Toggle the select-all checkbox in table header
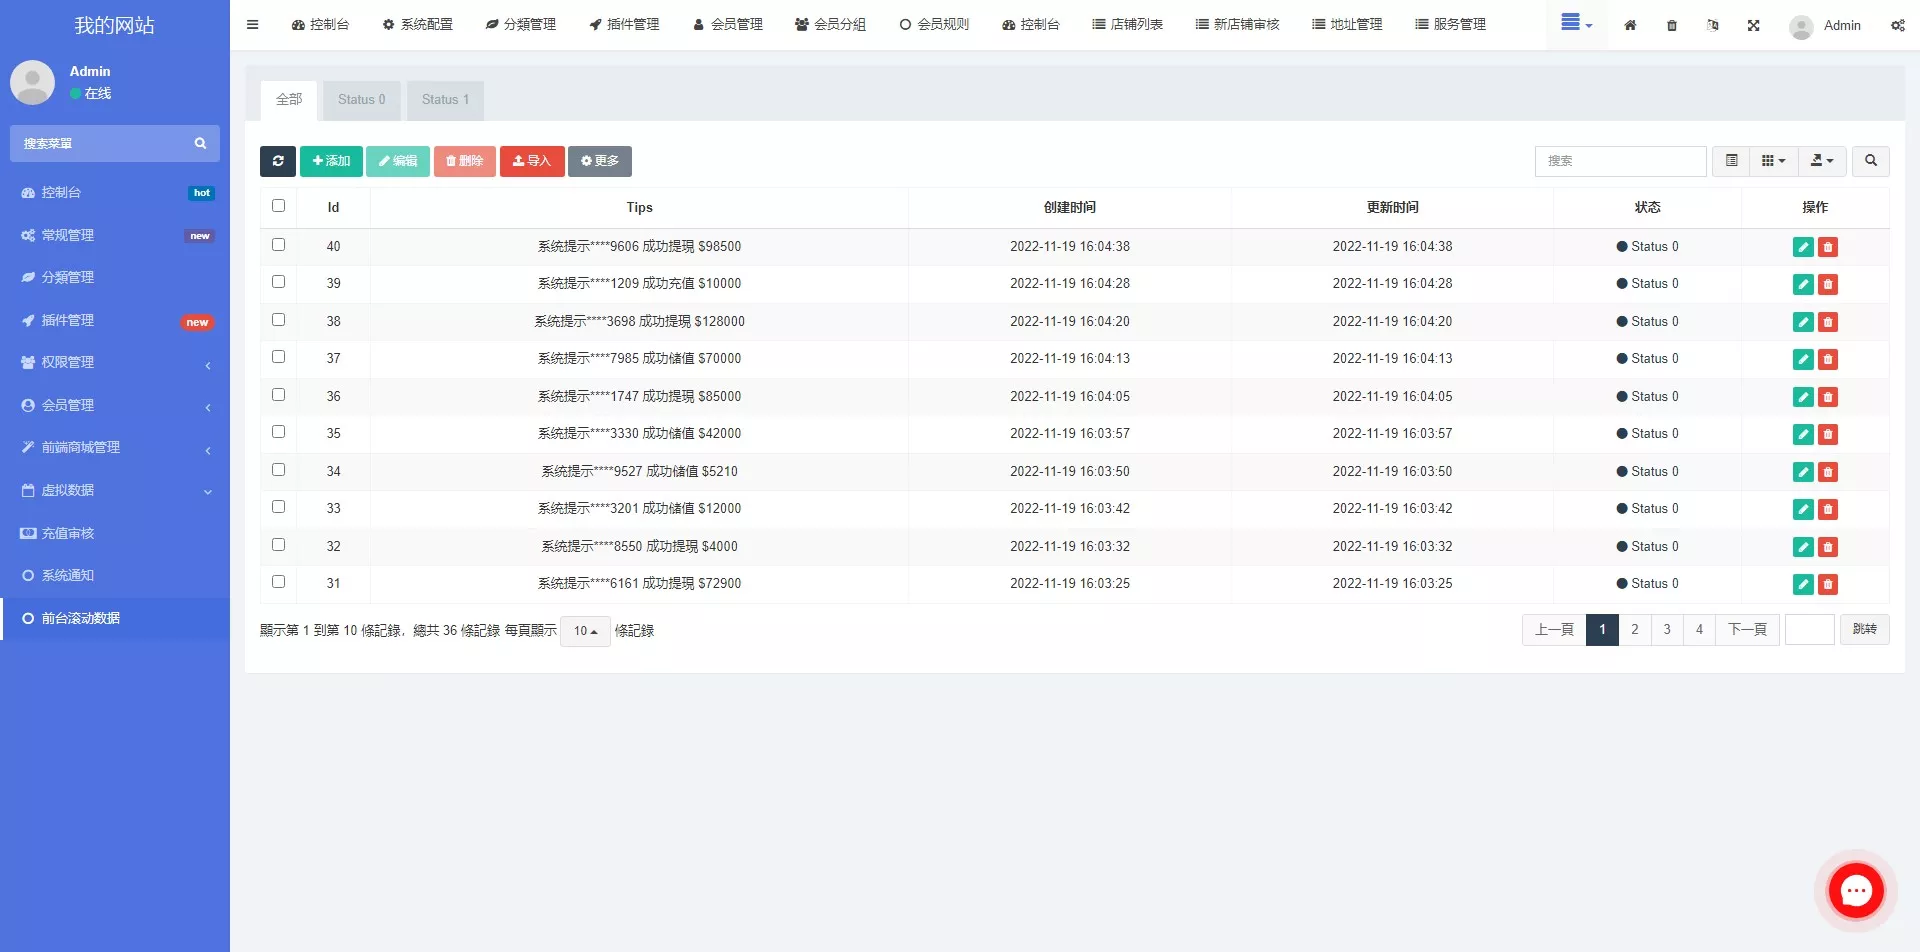Screen dimensions: 1920x952 click(279, 206)
